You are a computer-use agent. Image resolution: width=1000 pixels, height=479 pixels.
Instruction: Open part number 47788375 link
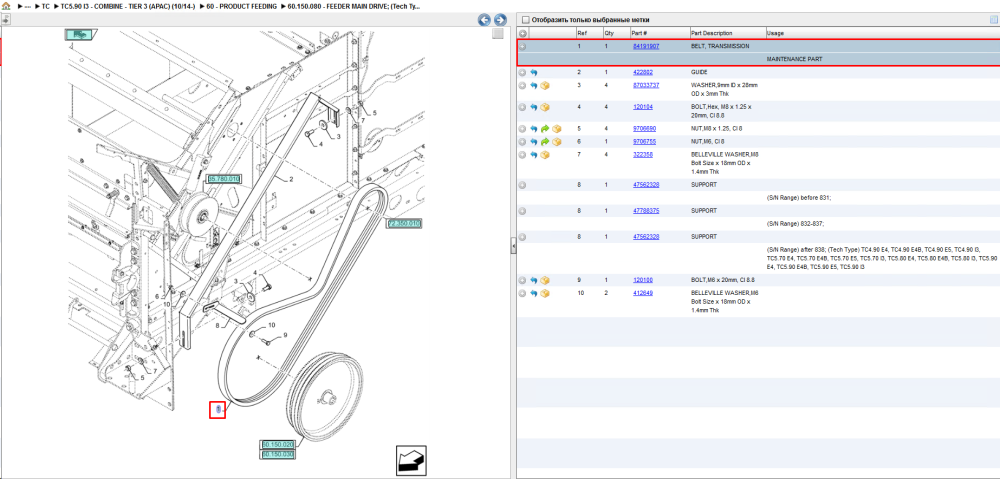coord(645,211)
